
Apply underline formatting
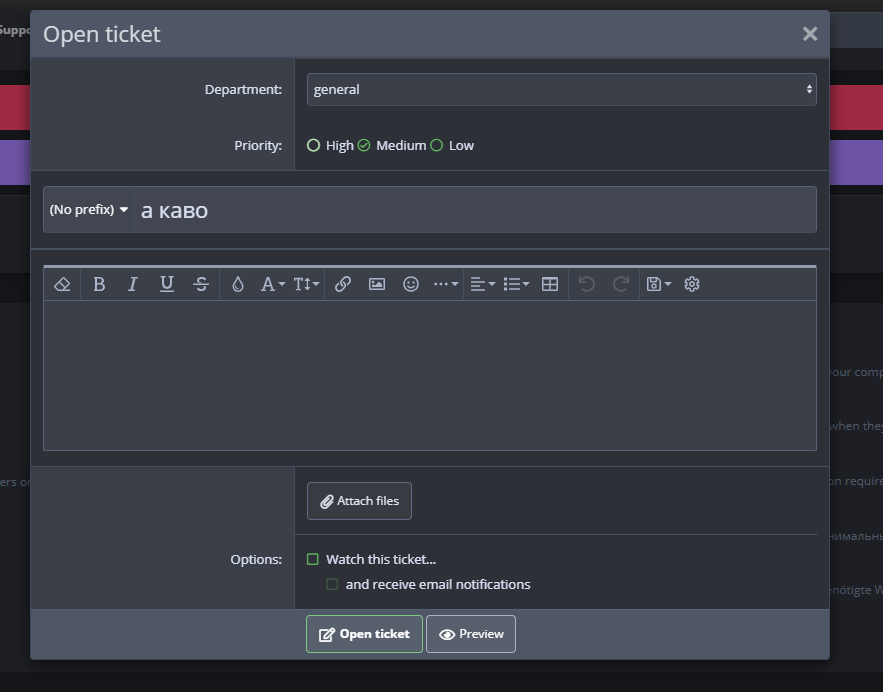point(167,284)
